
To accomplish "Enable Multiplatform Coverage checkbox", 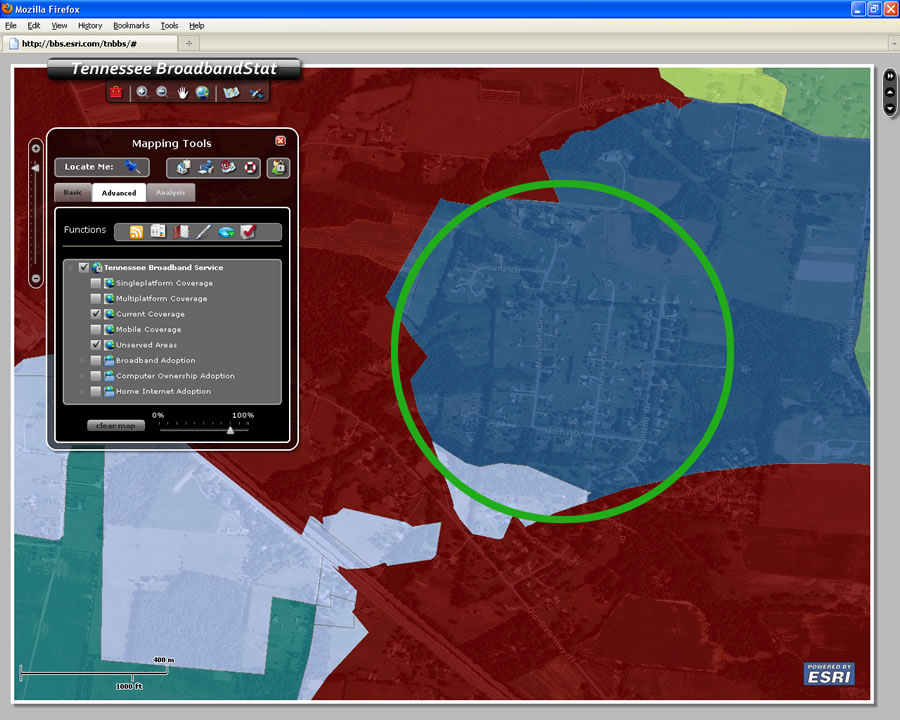I will pyautogui.click(x=96, y=299).
